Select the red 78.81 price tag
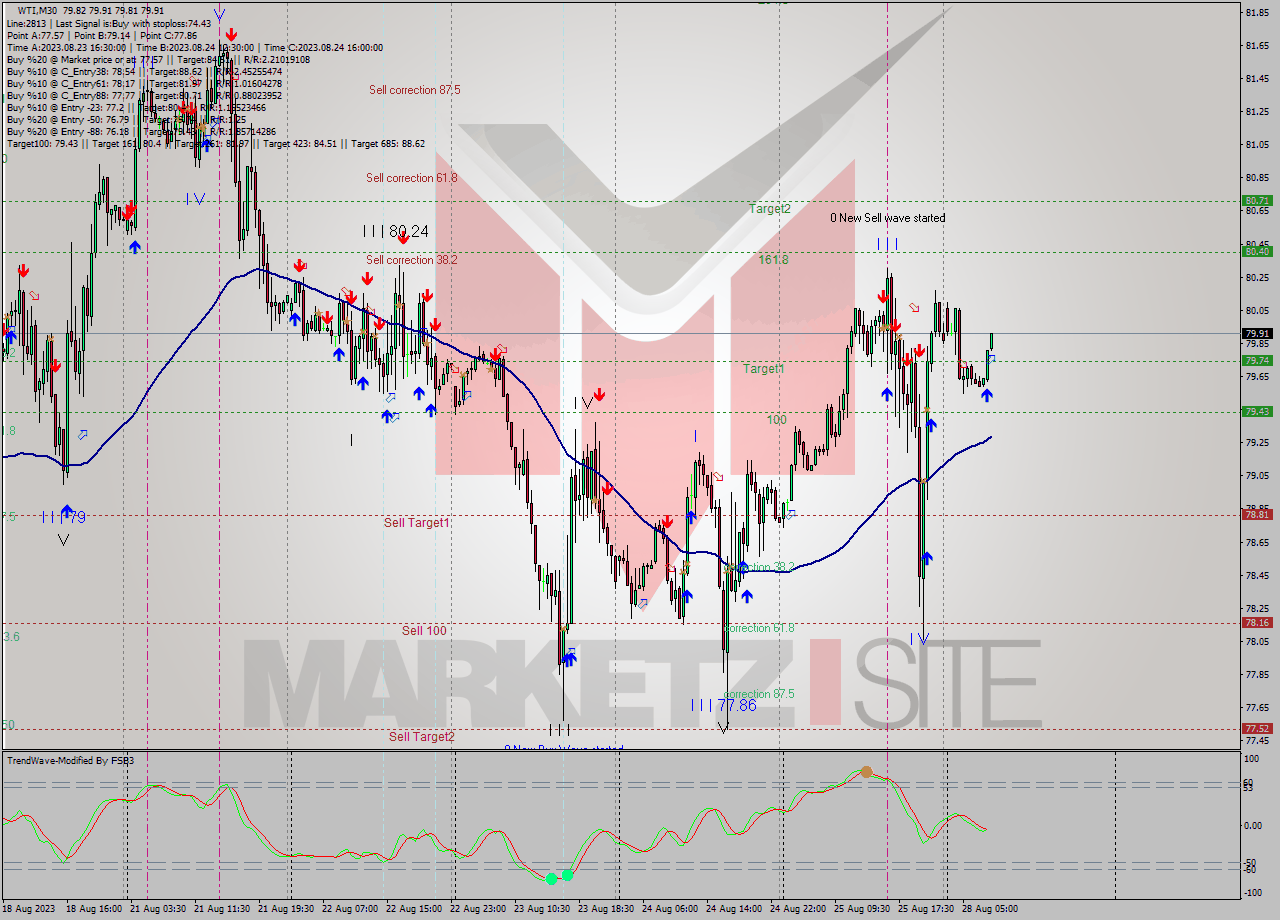The width and height of the screenshot is (1280, 920). pos(1257,514)
